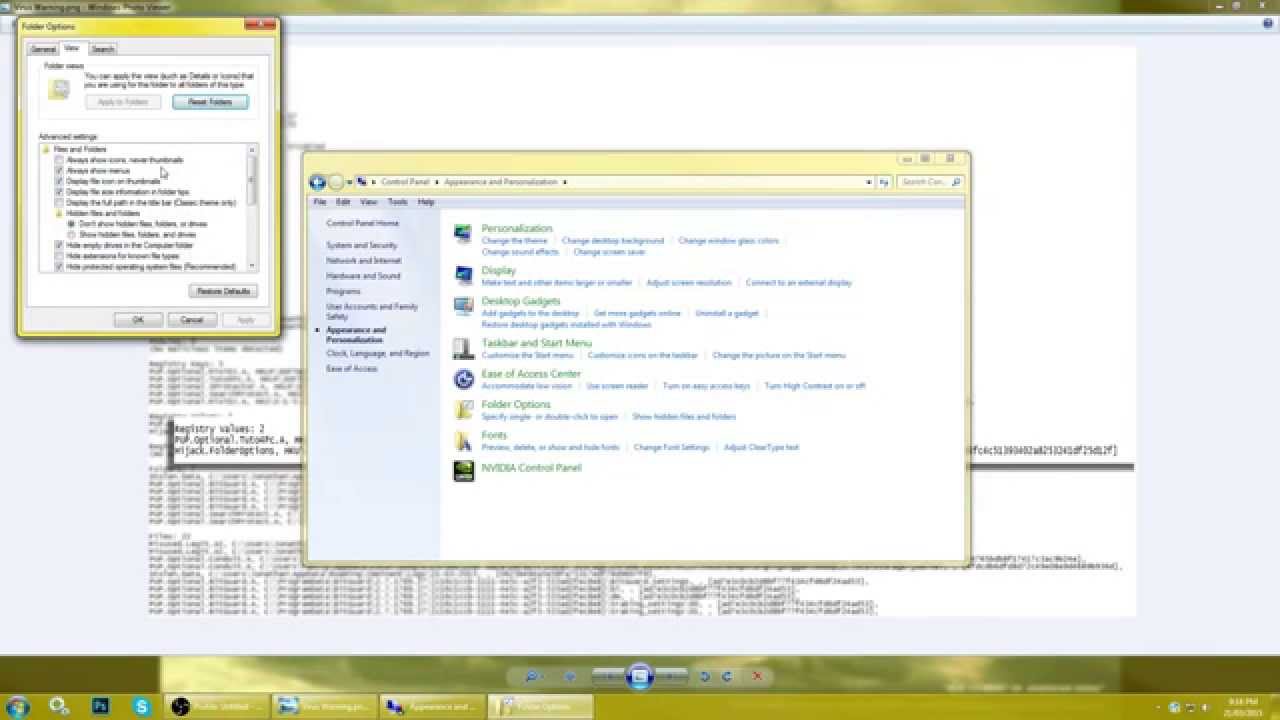
Task: Go back in Control Panel window
Action: [317, 182]
